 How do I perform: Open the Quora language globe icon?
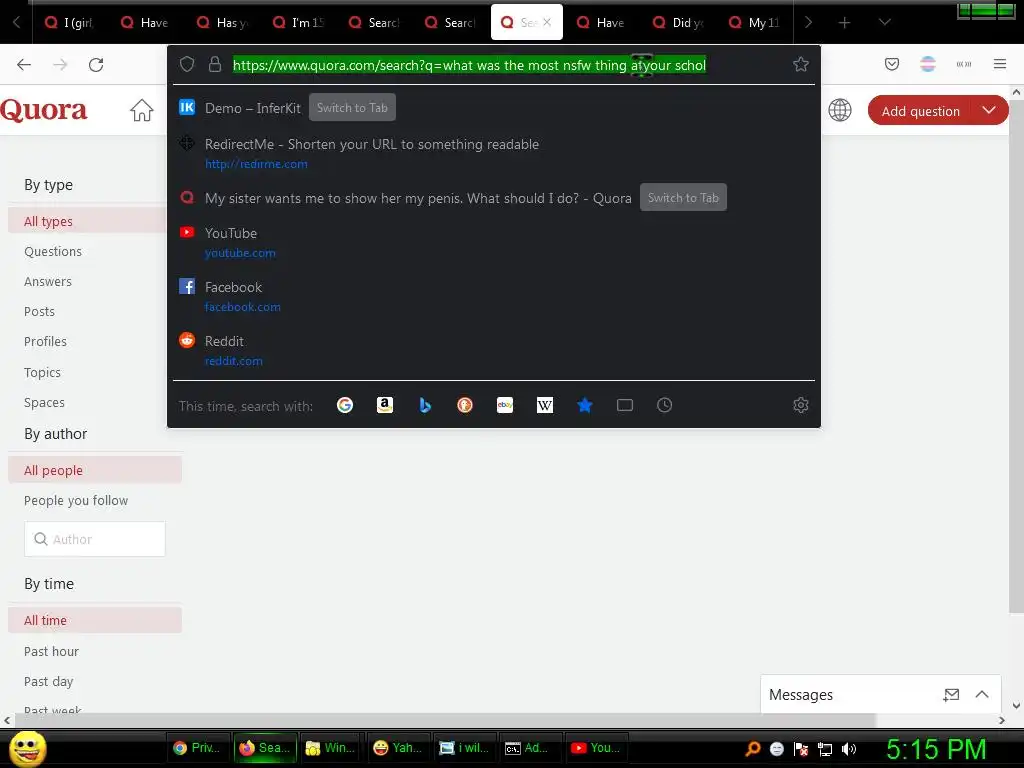tap(840, 110)
